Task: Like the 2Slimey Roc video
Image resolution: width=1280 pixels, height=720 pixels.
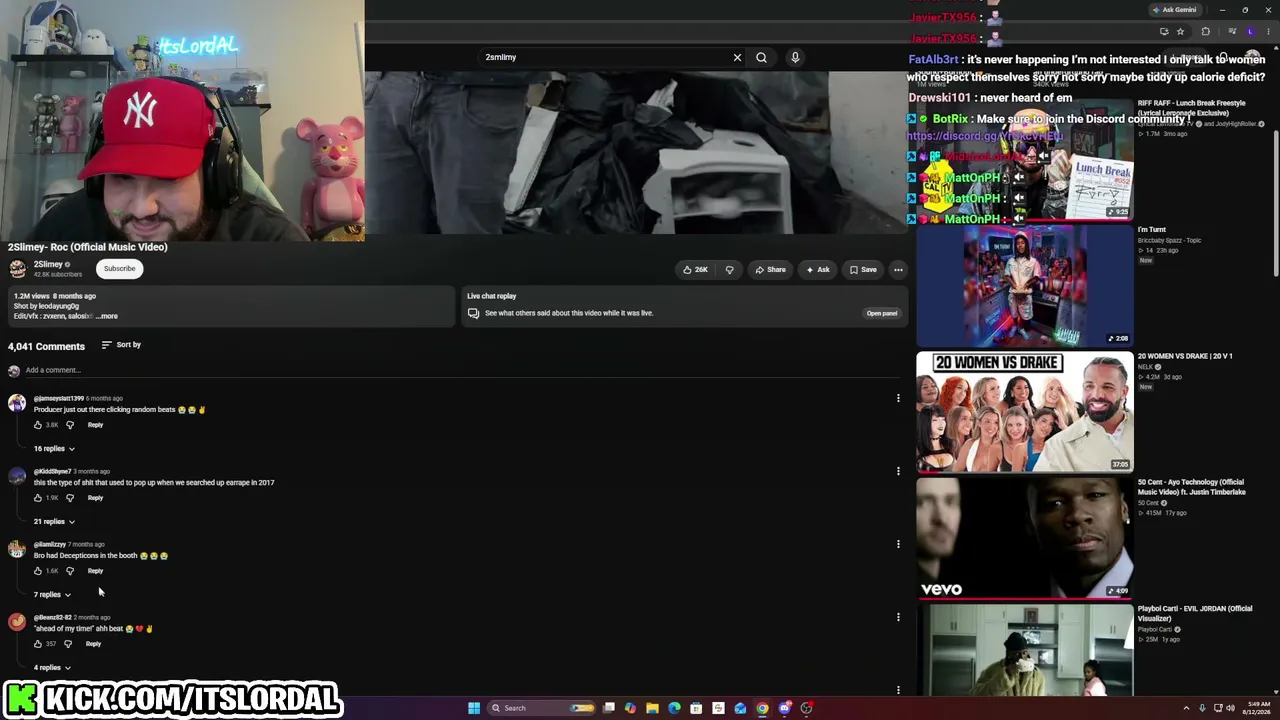Action: (695, 269)
